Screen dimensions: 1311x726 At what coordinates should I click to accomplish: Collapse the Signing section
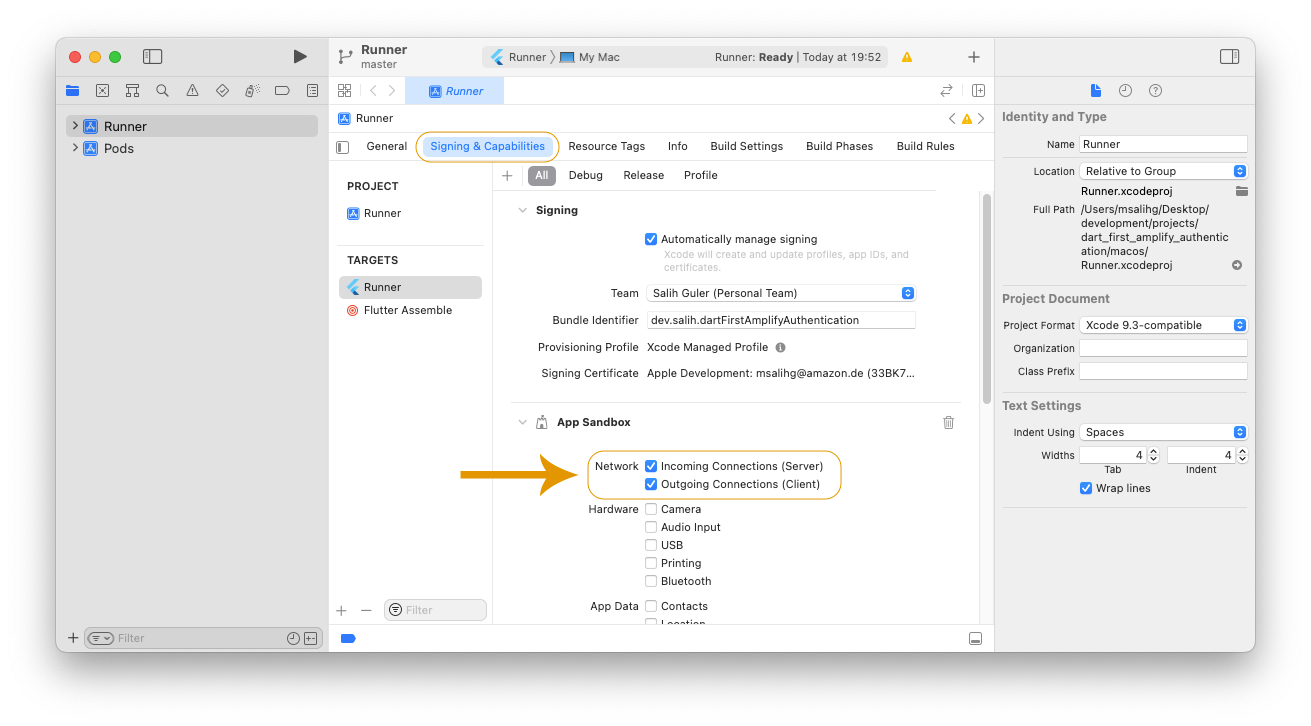(522, 210)
